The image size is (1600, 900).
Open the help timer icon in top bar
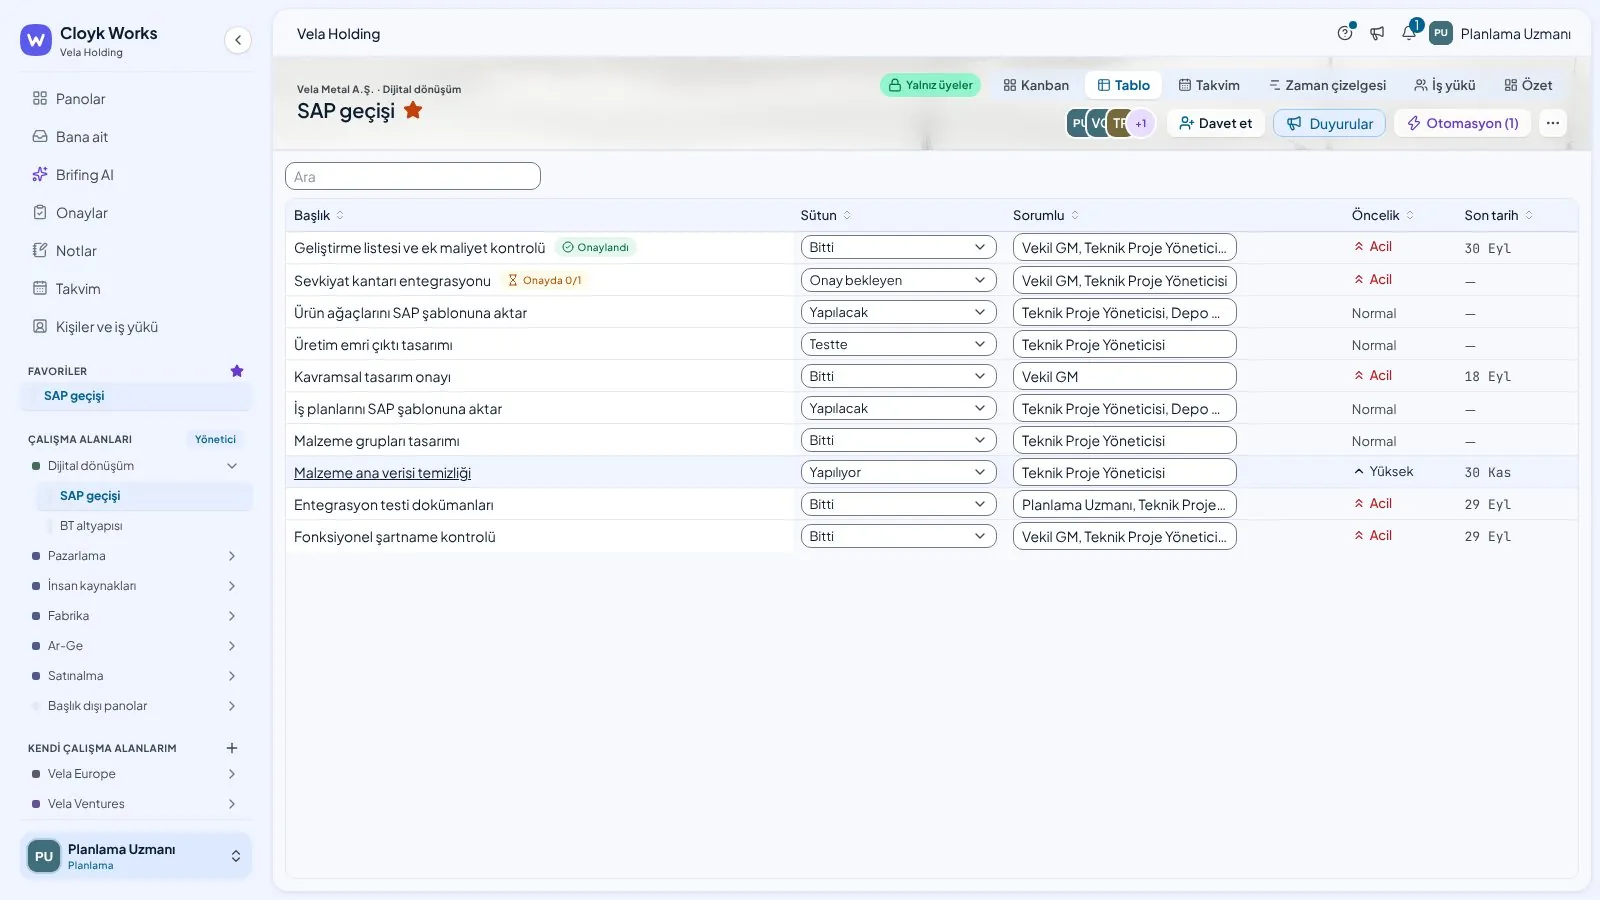[x=1345, y=33]
